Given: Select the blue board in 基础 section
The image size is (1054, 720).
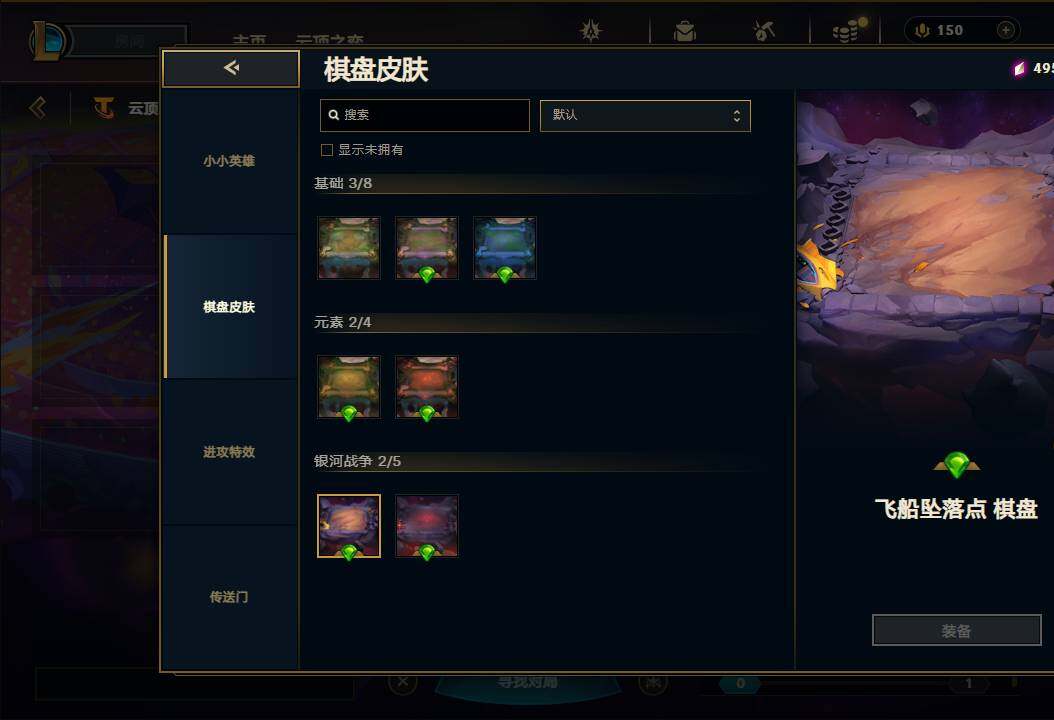Looking at the screenshot, I should [505, 248].
